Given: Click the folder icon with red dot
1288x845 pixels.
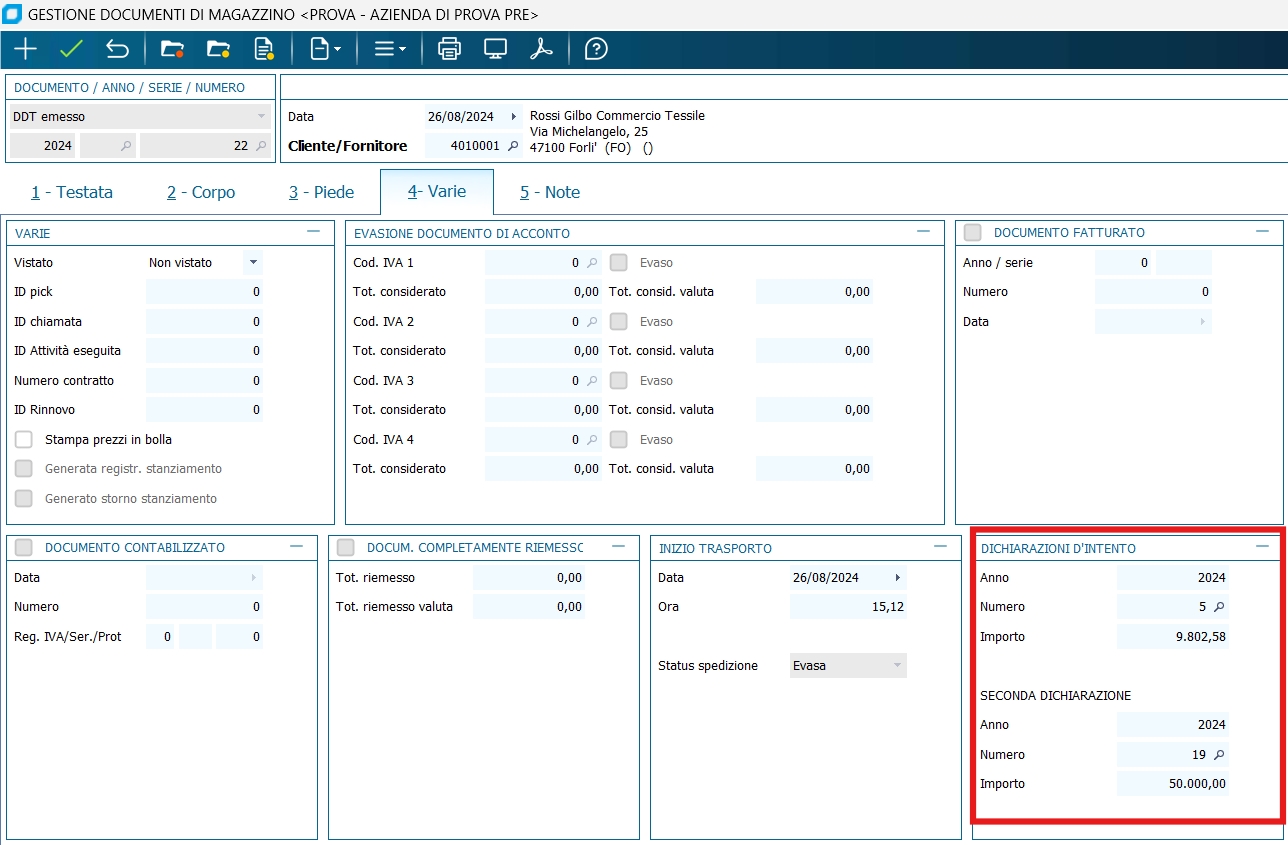Looking at the screenshot, I should (172, 49).
